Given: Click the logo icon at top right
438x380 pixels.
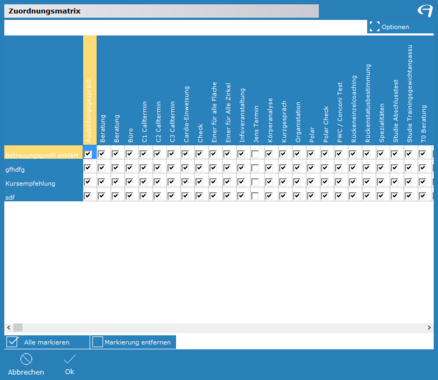Looking at the screenshot, I should tap(425, 11).
